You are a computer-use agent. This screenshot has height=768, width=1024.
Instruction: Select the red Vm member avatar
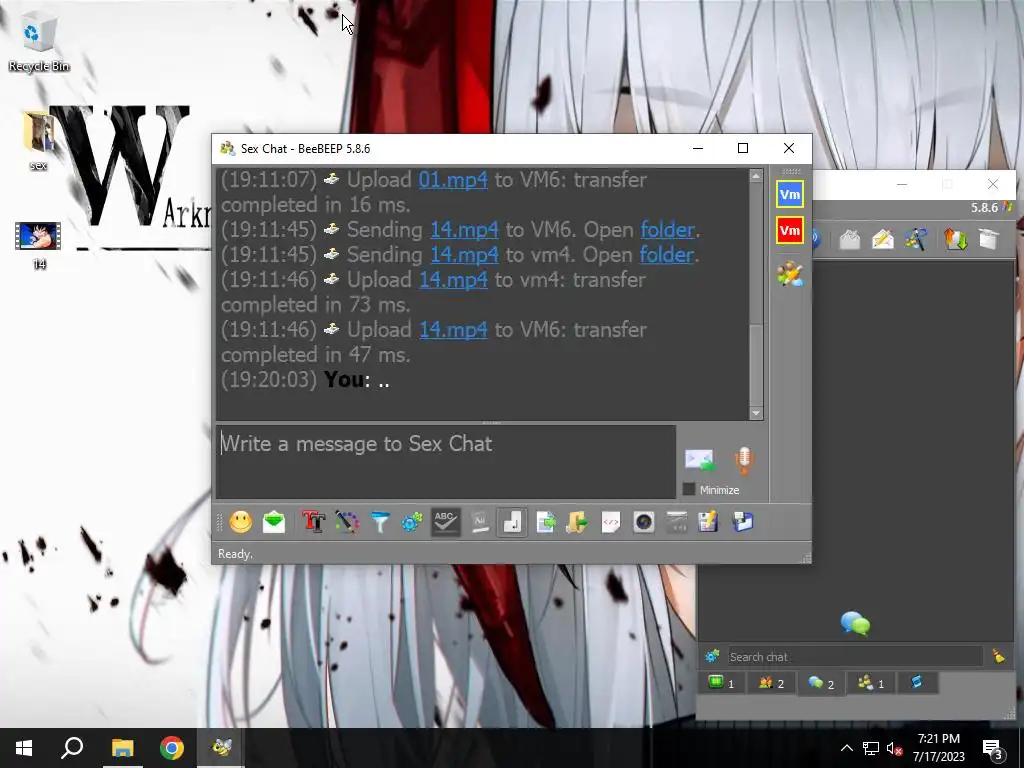(790, 231)
